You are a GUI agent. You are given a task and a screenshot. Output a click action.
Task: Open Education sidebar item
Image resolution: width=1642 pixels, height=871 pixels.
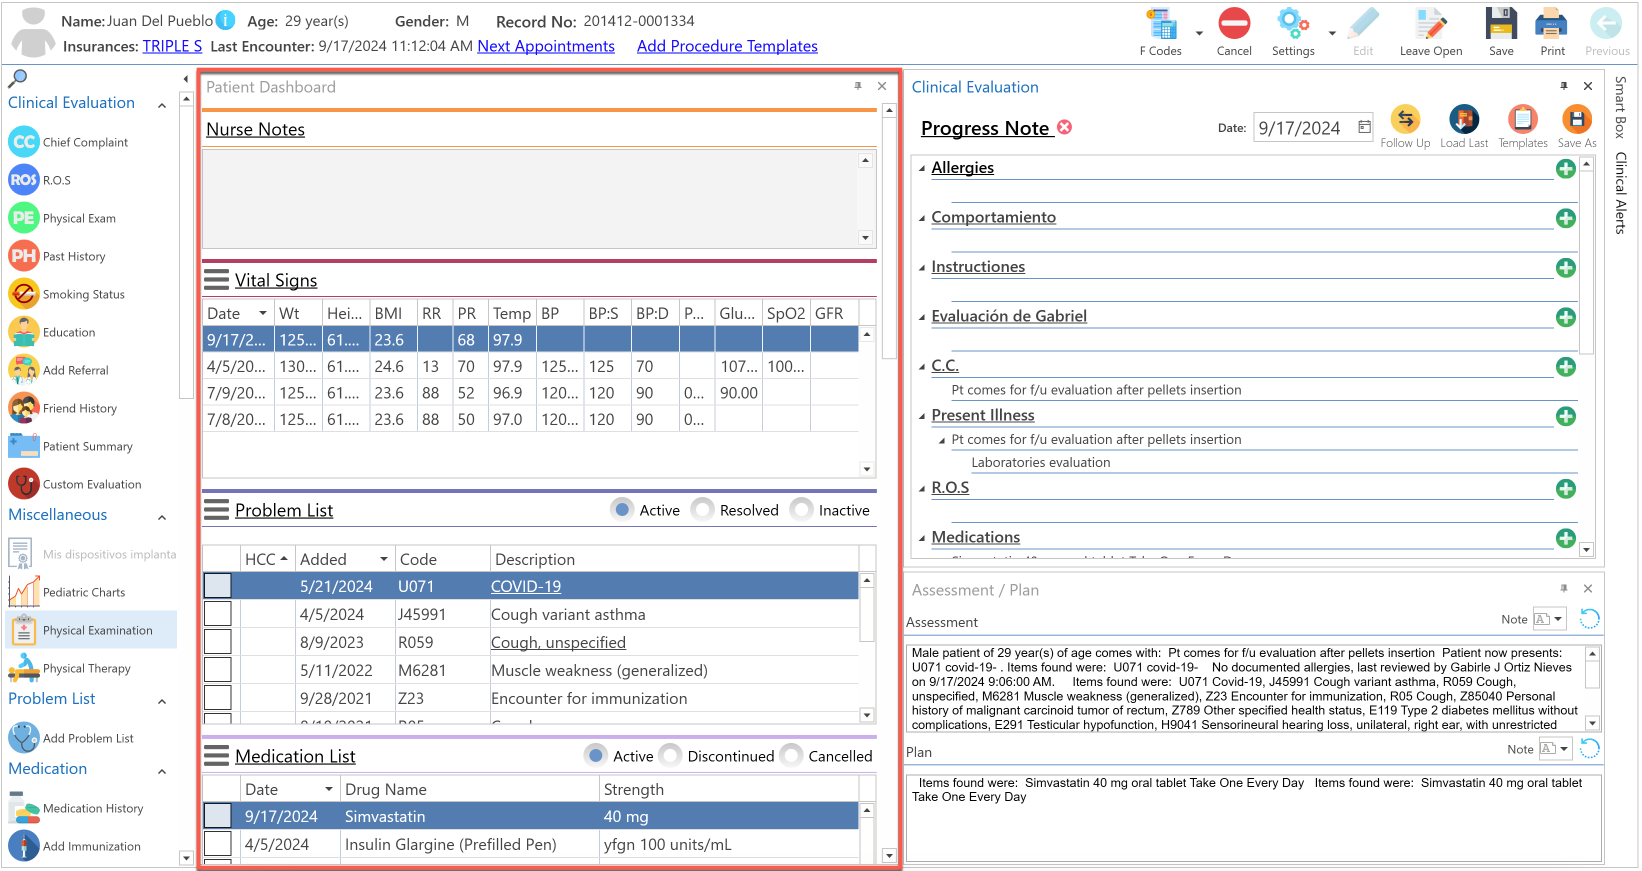(53, 332)
